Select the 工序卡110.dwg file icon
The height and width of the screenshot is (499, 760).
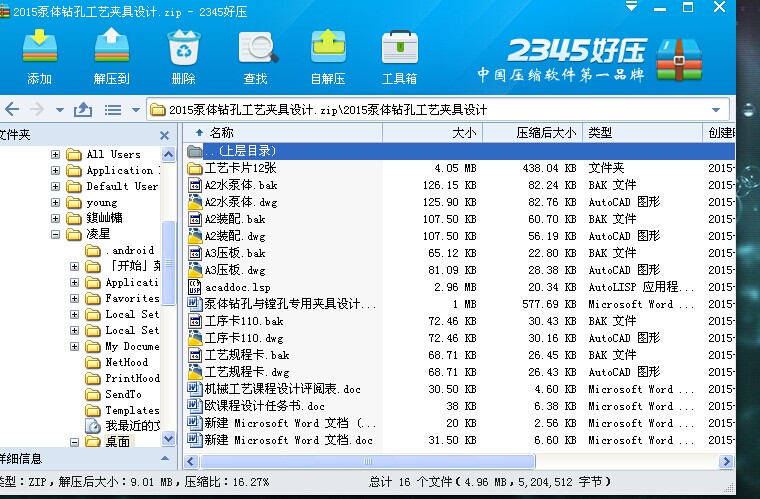click(195, 338)
